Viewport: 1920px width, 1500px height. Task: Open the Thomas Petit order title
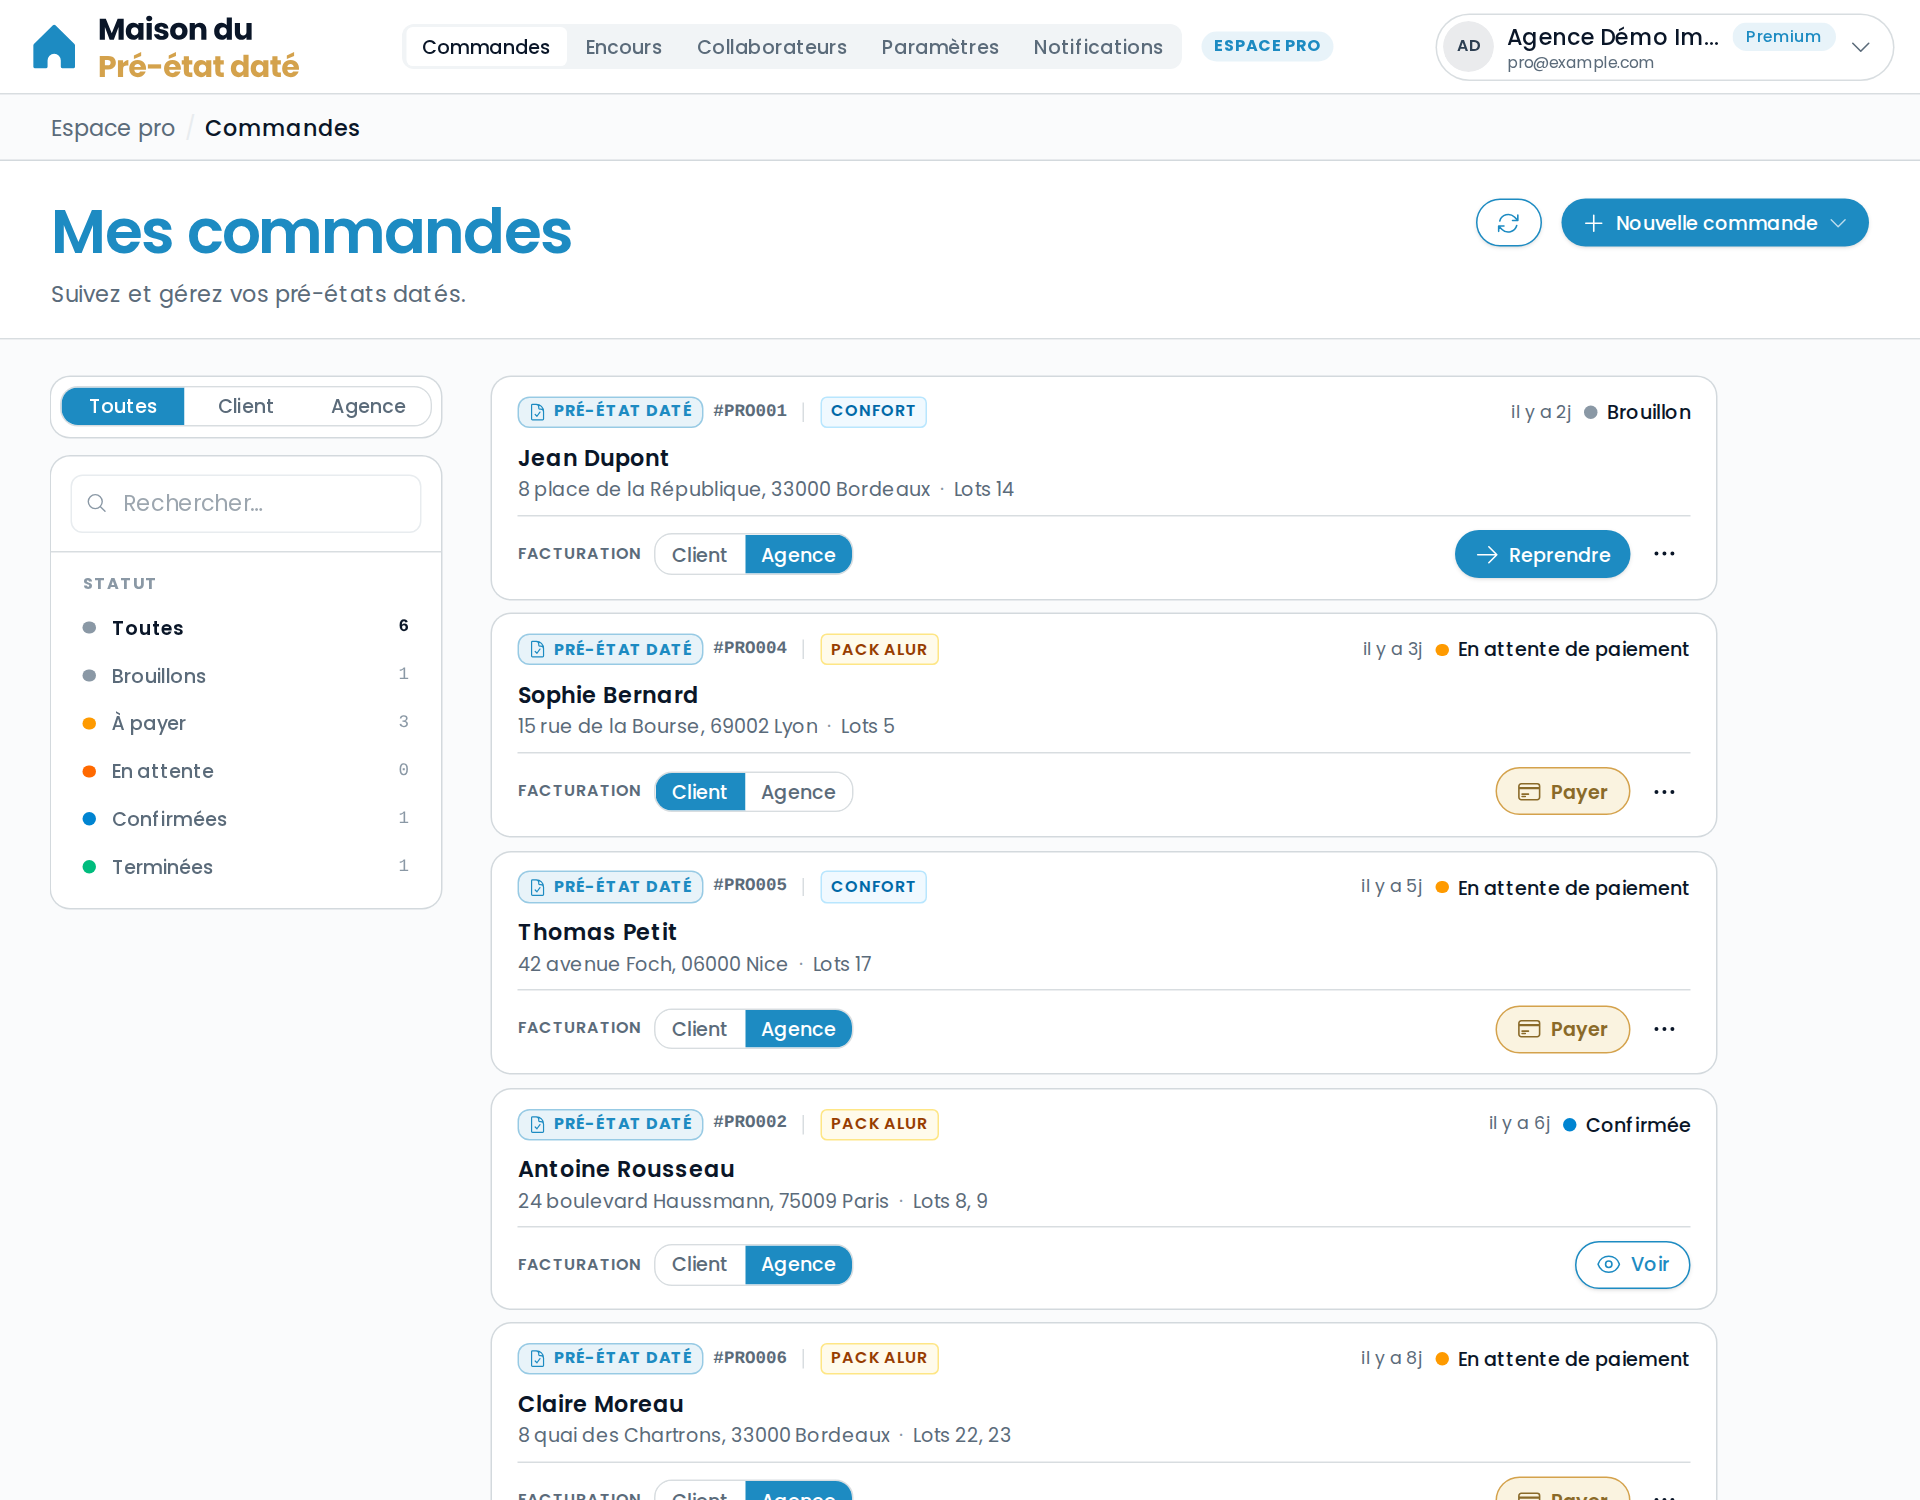[x=597, y=932]
